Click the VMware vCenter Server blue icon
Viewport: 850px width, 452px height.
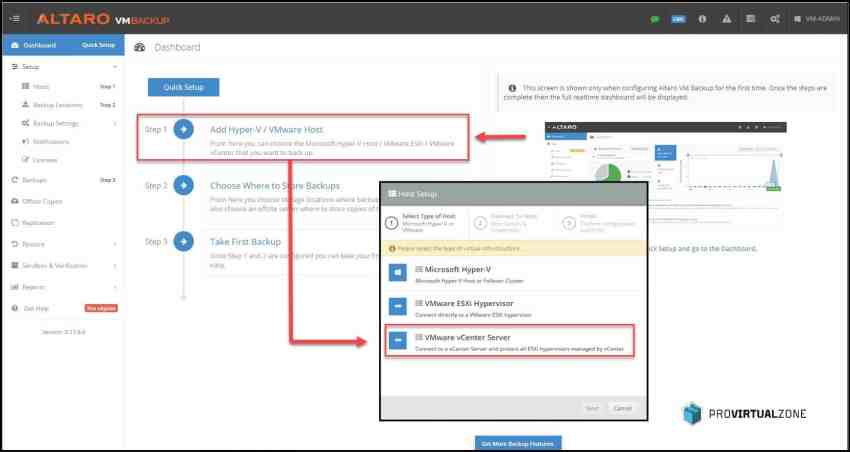pos(397,340)
